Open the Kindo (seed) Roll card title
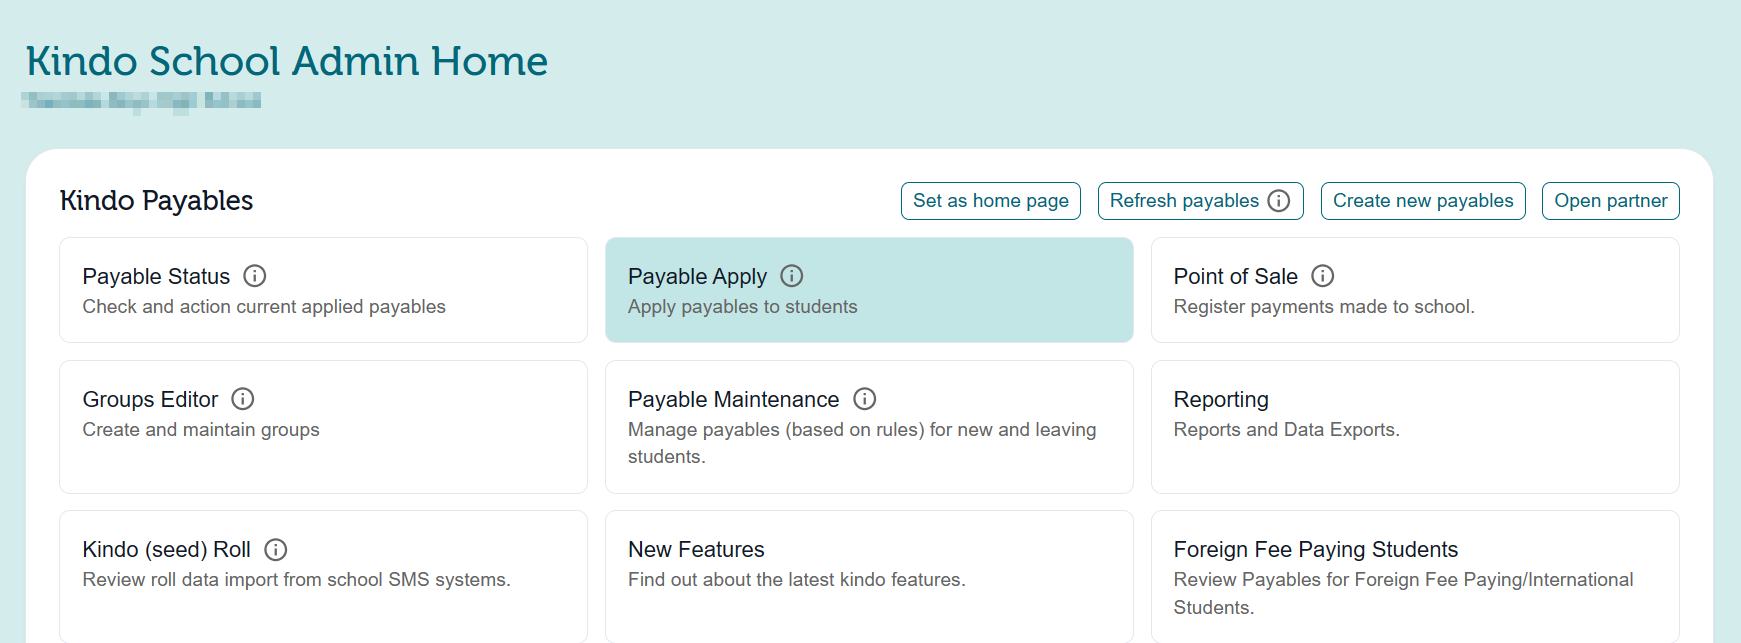The width and height of the screenshot is (1741, 643). [x=167, y=550]
